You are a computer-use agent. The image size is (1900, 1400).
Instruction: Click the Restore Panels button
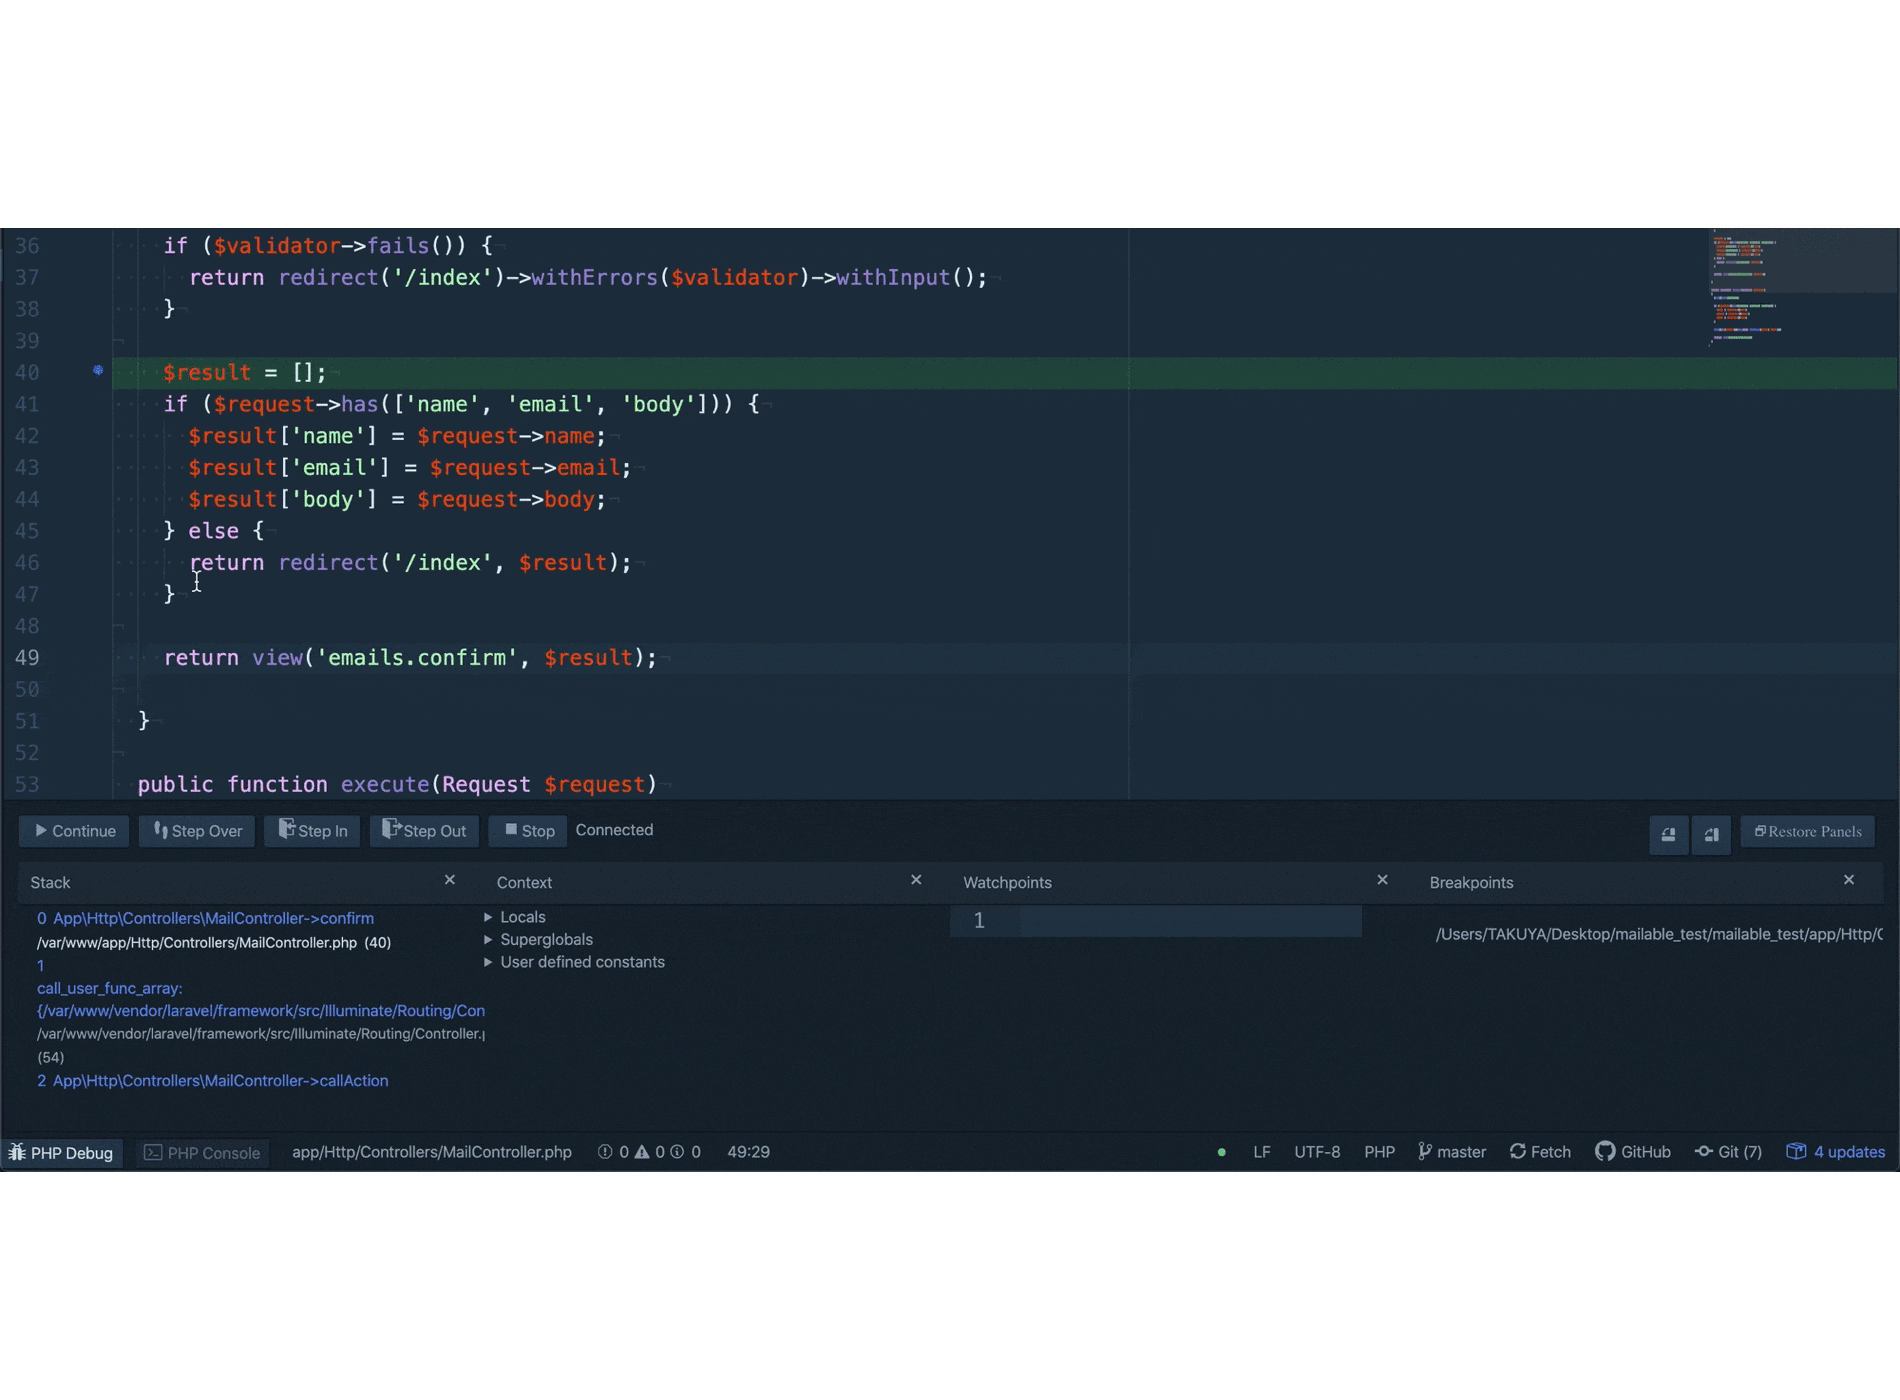click(1808, 832)
